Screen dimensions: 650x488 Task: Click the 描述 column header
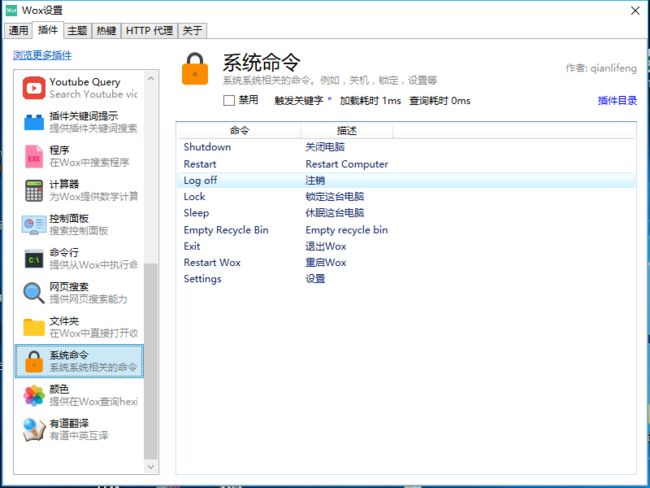[x=347, y=131]
